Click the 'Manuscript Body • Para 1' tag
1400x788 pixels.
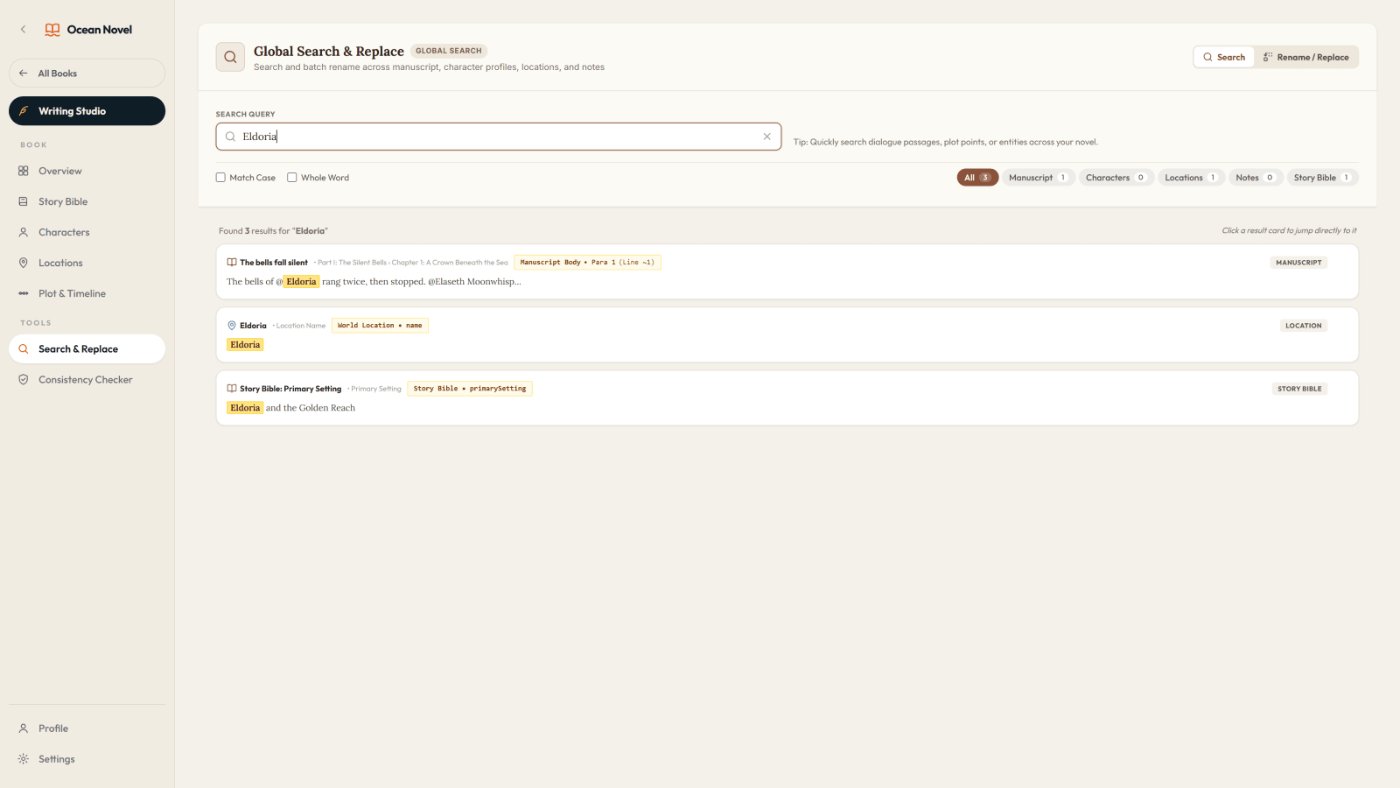point(587,262)
